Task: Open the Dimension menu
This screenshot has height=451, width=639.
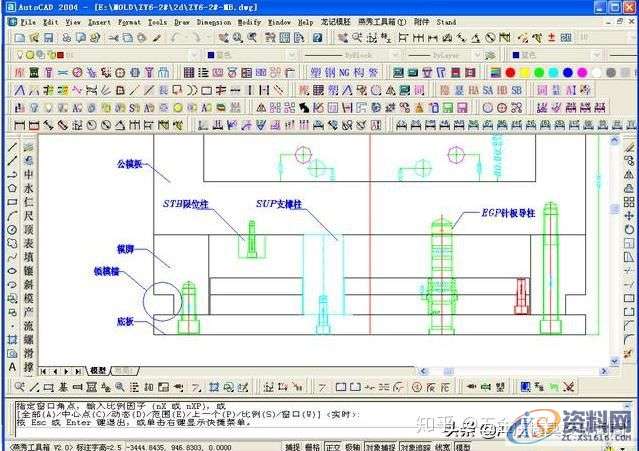Action: pos(214,21)
